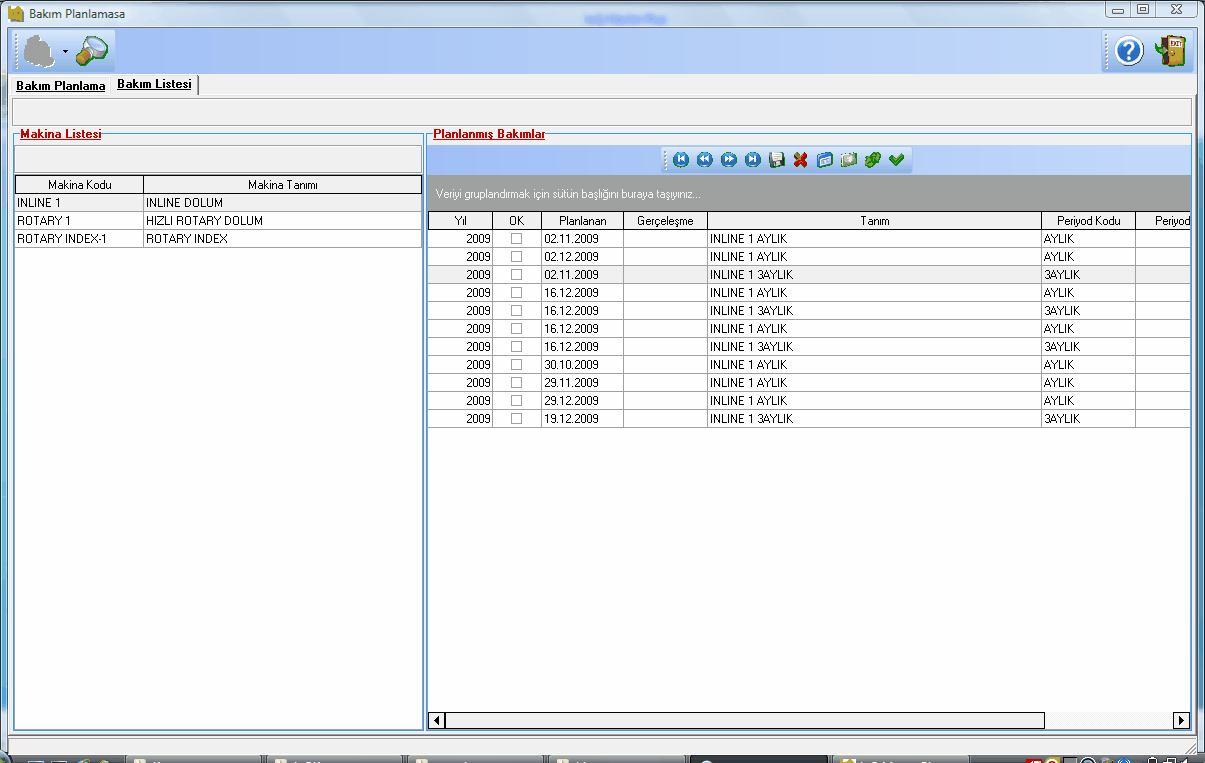1205x763 pixels.
Task: Click the blue window icon in toolbar
Action: tap(825, 160)
